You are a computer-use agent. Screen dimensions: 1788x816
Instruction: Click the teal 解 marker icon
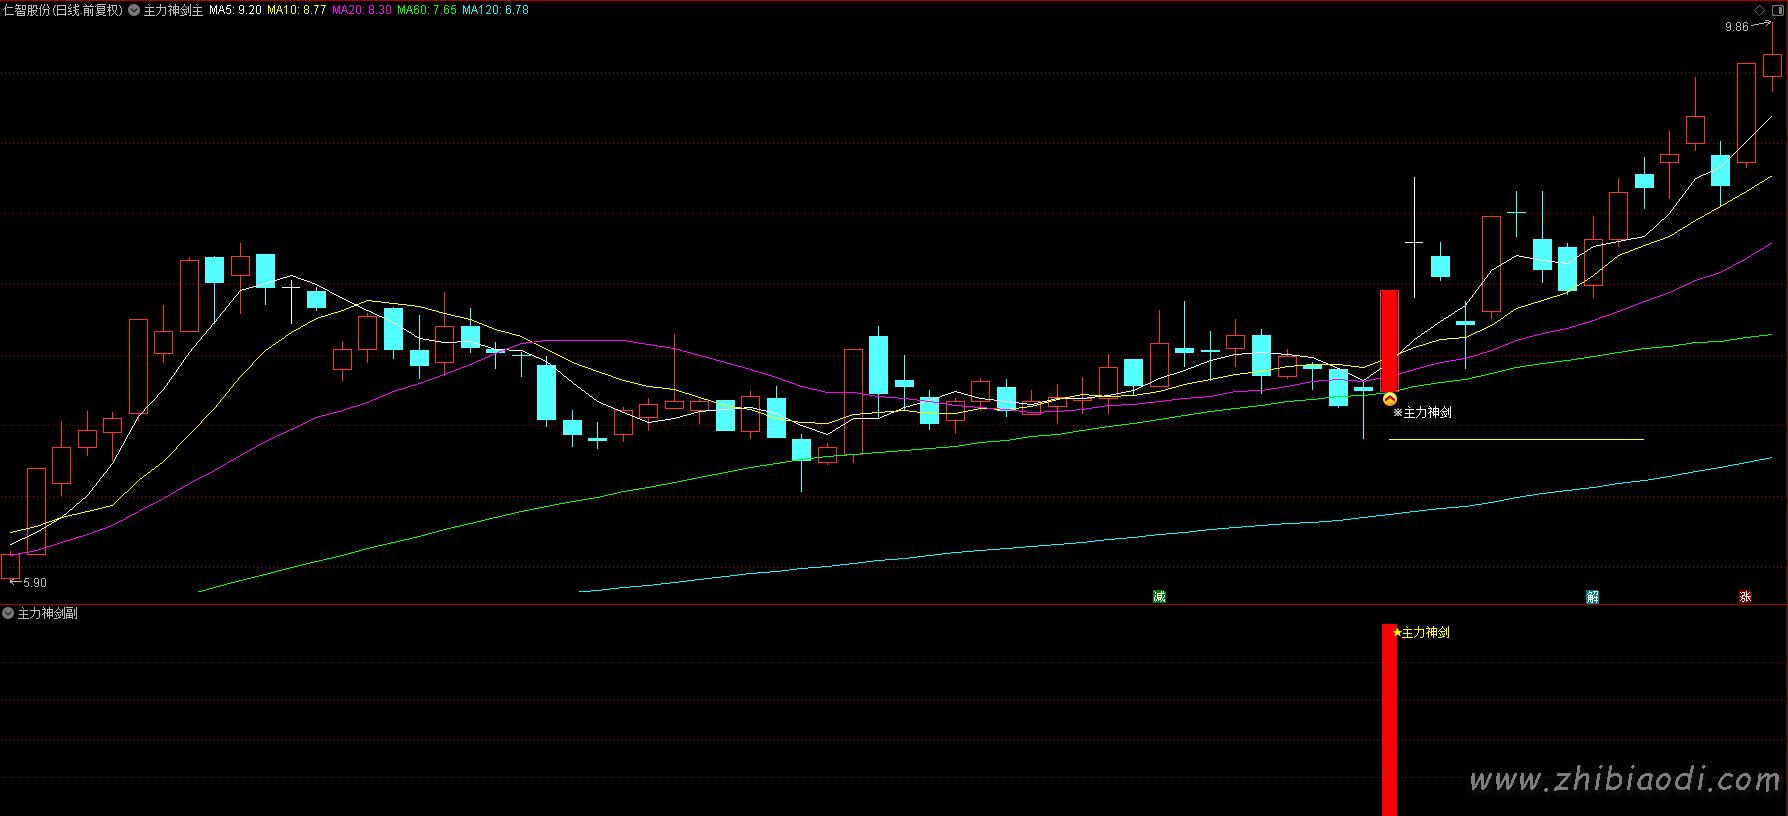tap(1593, 597)
